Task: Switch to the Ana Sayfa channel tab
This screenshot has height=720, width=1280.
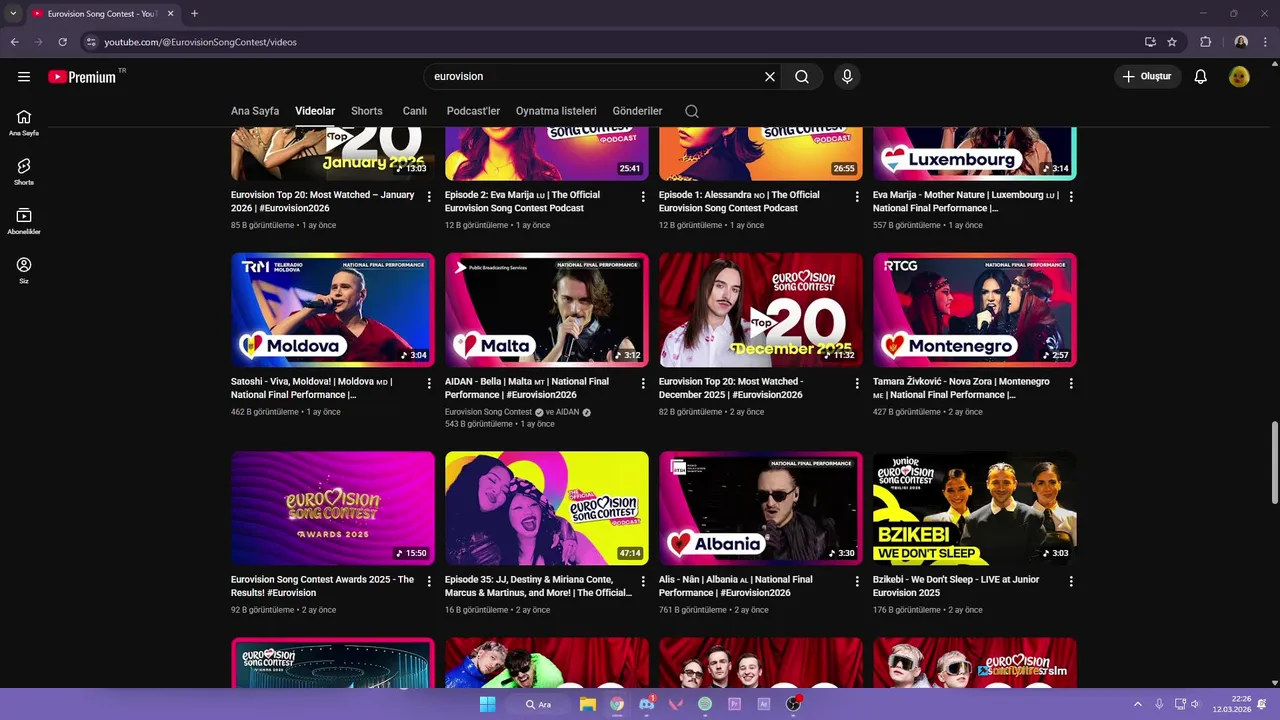Action: 255,111
